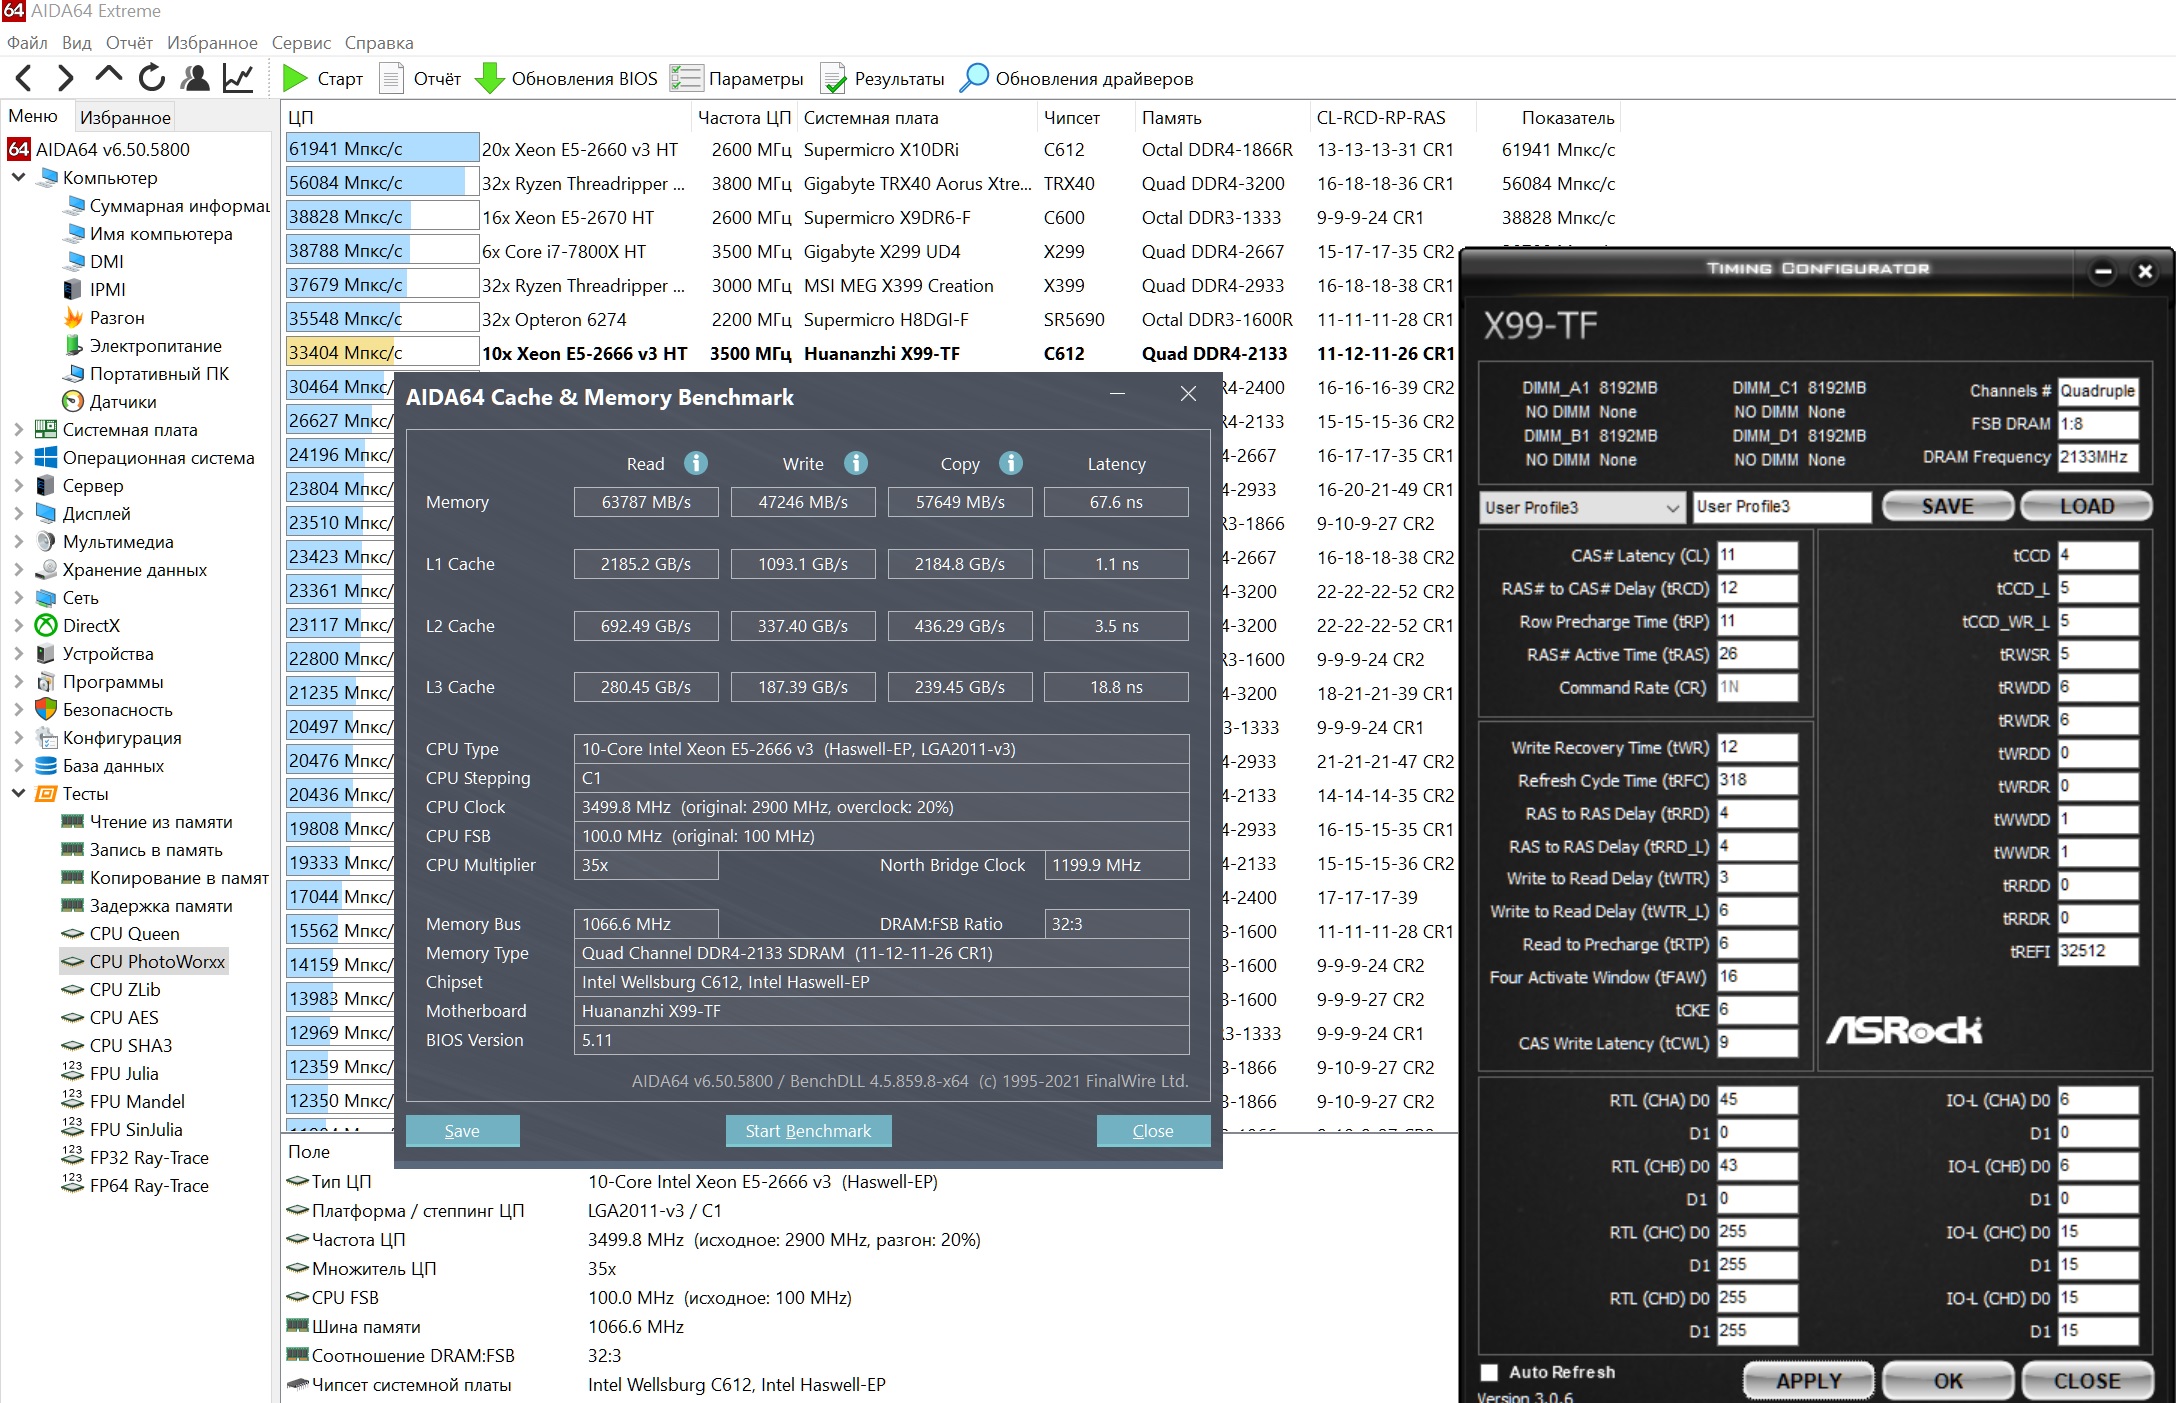Open the Сервис menu
This screenshot has height=1403, width=2176.
tap(301, 43)
